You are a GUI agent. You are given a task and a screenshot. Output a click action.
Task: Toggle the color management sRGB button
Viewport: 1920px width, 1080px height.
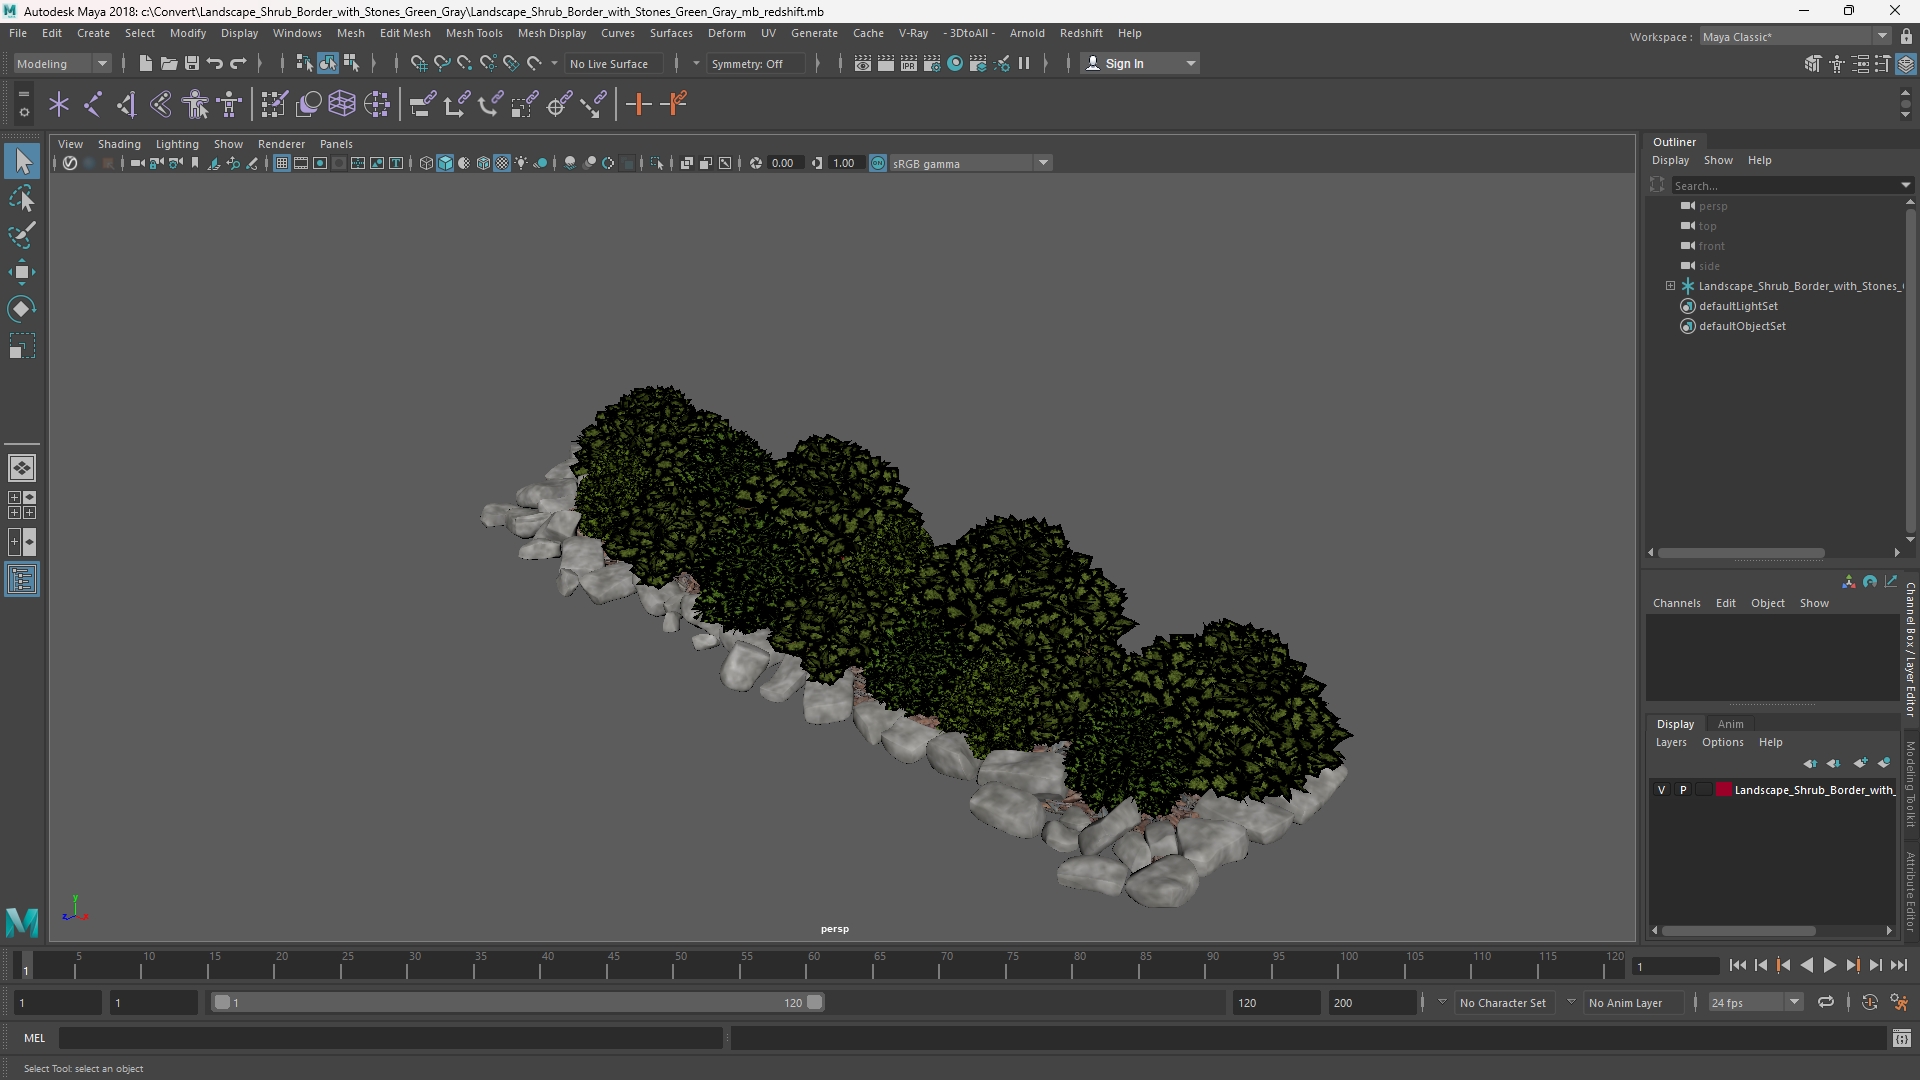coord(878,163)
